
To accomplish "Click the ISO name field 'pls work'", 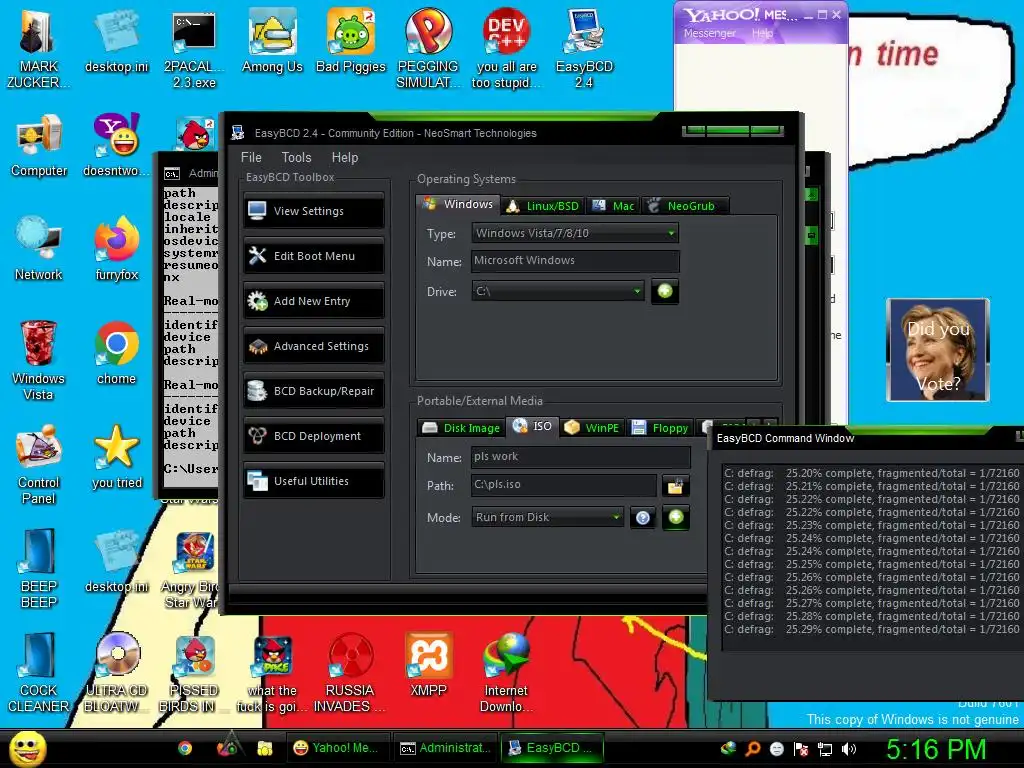I will 580,456.
